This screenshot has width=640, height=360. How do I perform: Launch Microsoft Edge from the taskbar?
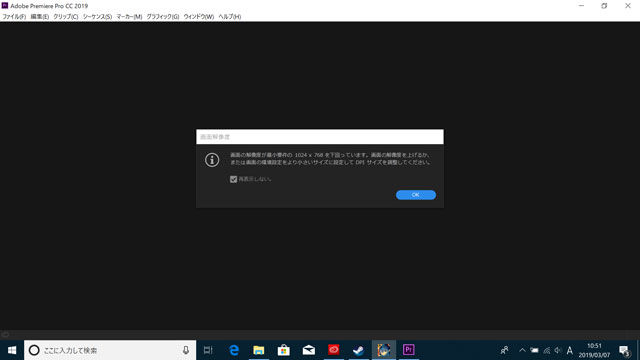(233, 350)
